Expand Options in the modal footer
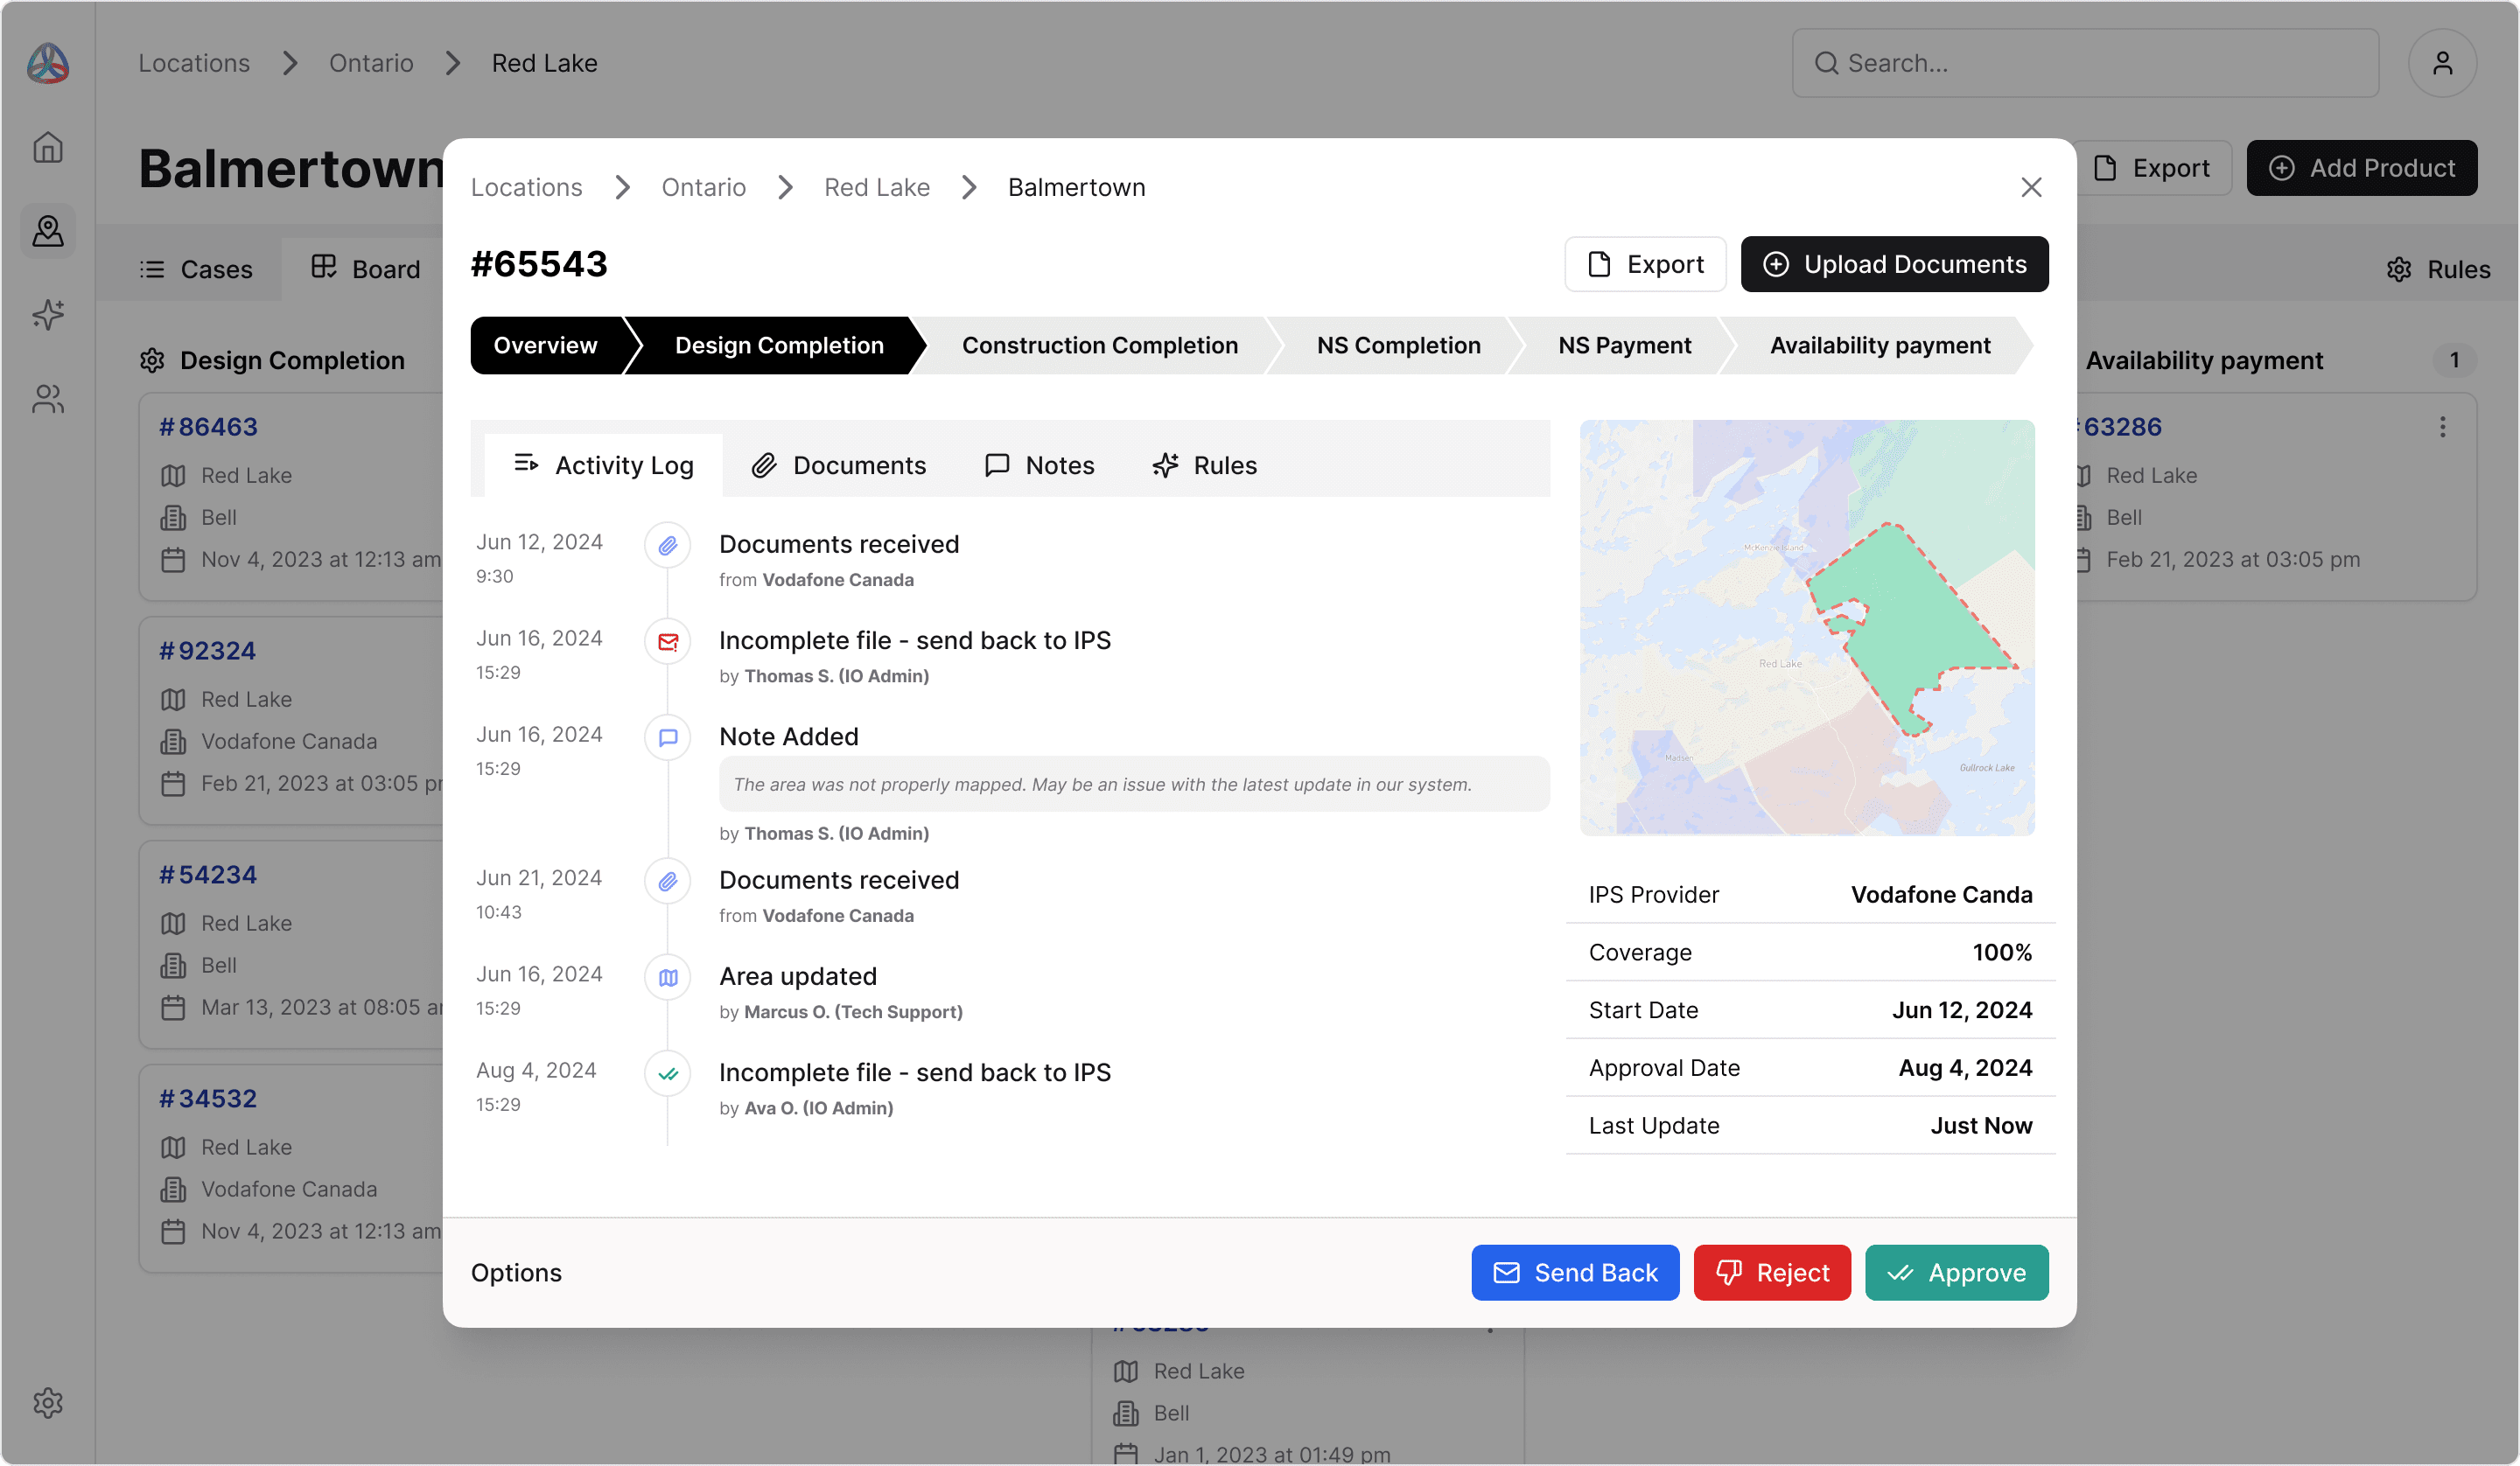The height and width of the screenshot is (1466, 2520). click(x=516, y=1272)
